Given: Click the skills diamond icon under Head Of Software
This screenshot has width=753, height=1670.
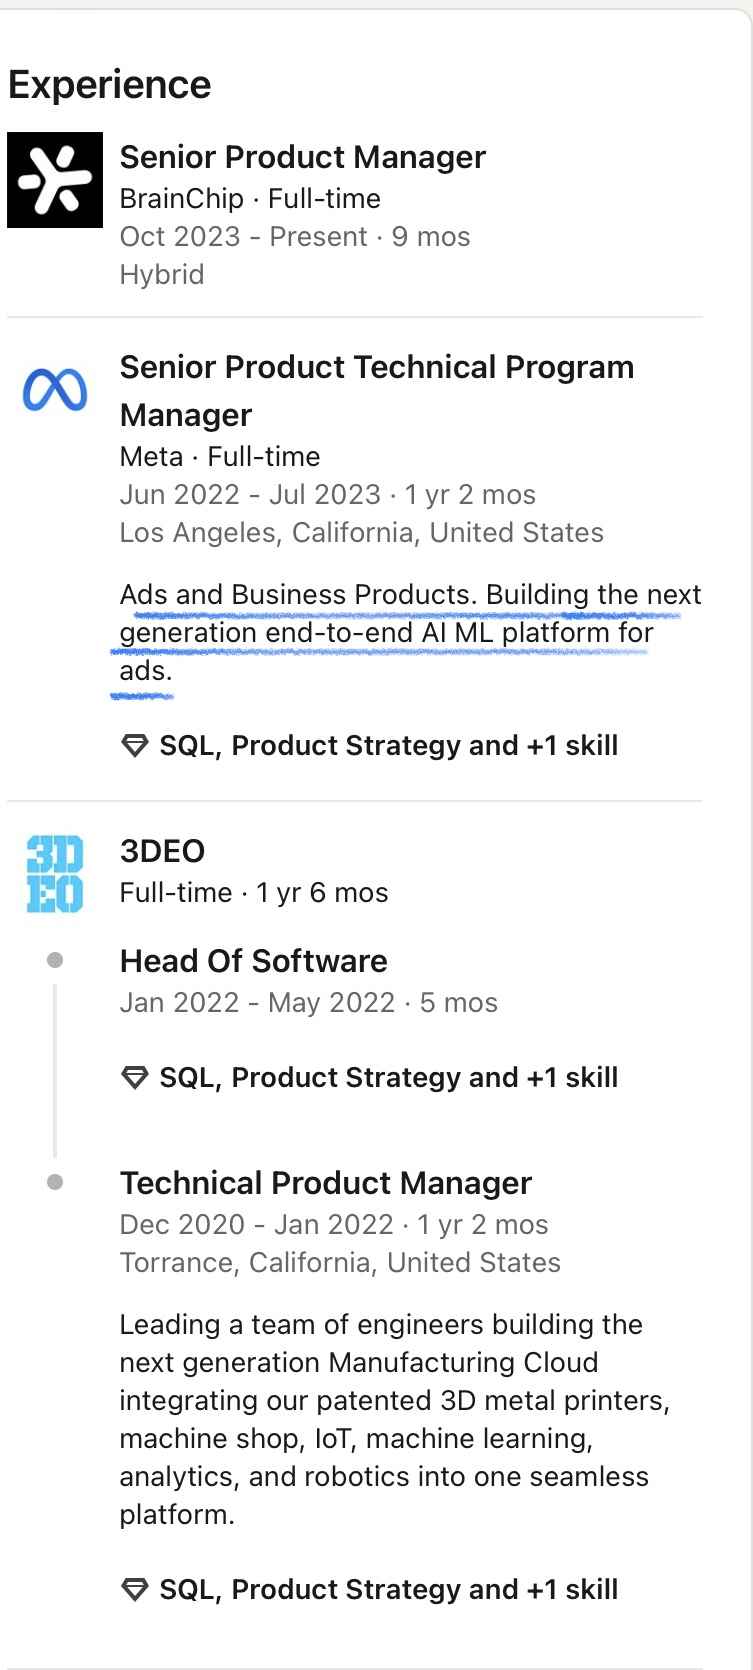Looking at the screenshot, I should tap(134, 1078).
